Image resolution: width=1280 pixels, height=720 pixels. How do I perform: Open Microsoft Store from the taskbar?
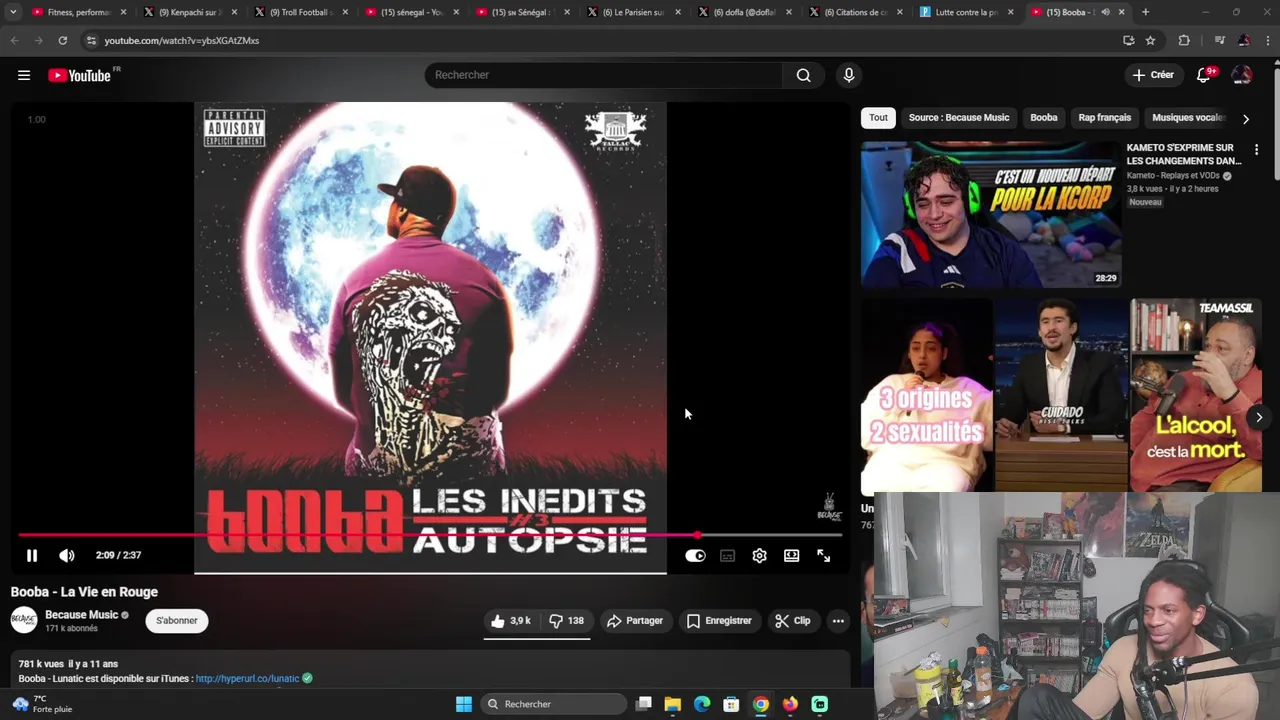pyautogui.click(x=731, y=705)
